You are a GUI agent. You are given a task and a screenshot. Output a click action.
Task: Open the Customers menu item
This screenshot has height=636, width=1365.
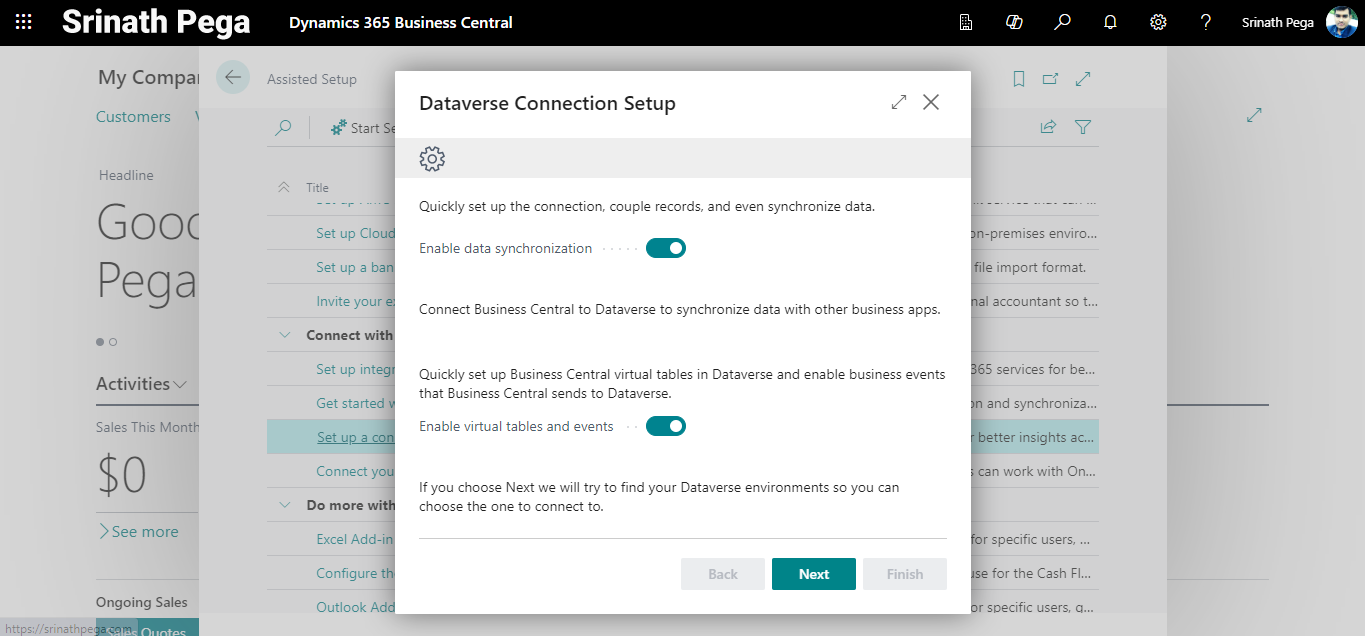(133, 117)
